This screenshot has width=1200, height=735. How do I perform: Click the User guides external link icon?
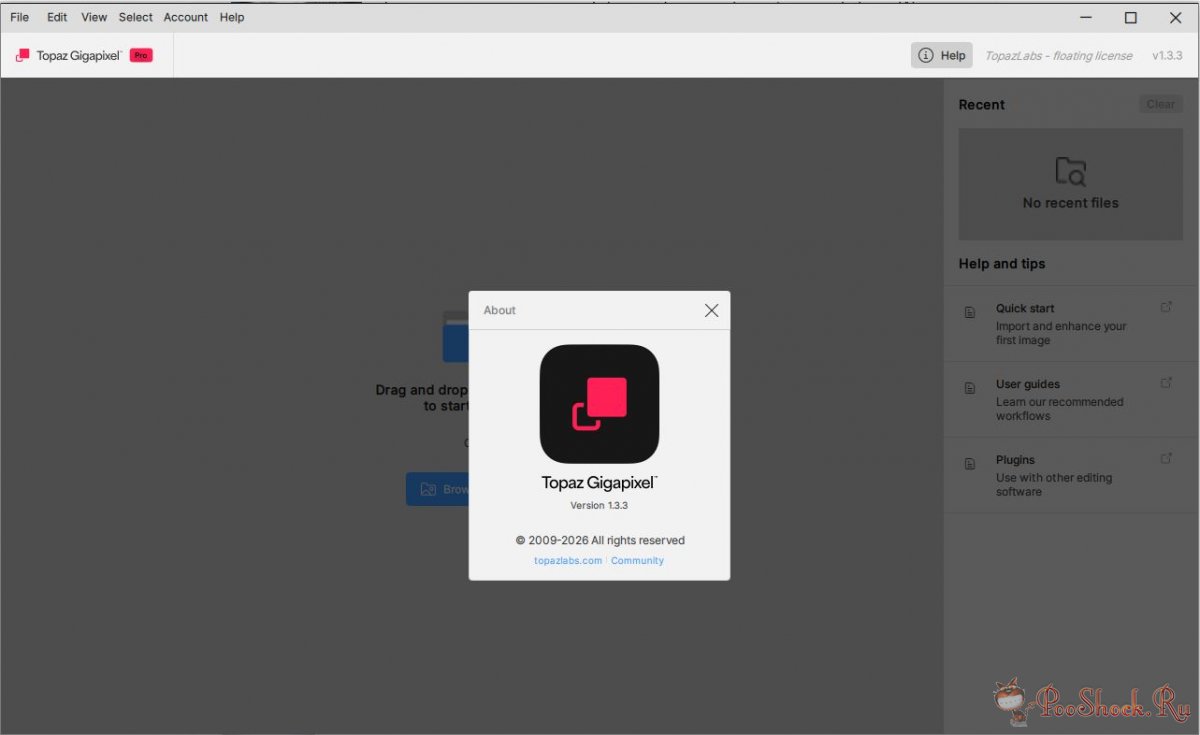pyautogui.click(x=1166, y=383)
